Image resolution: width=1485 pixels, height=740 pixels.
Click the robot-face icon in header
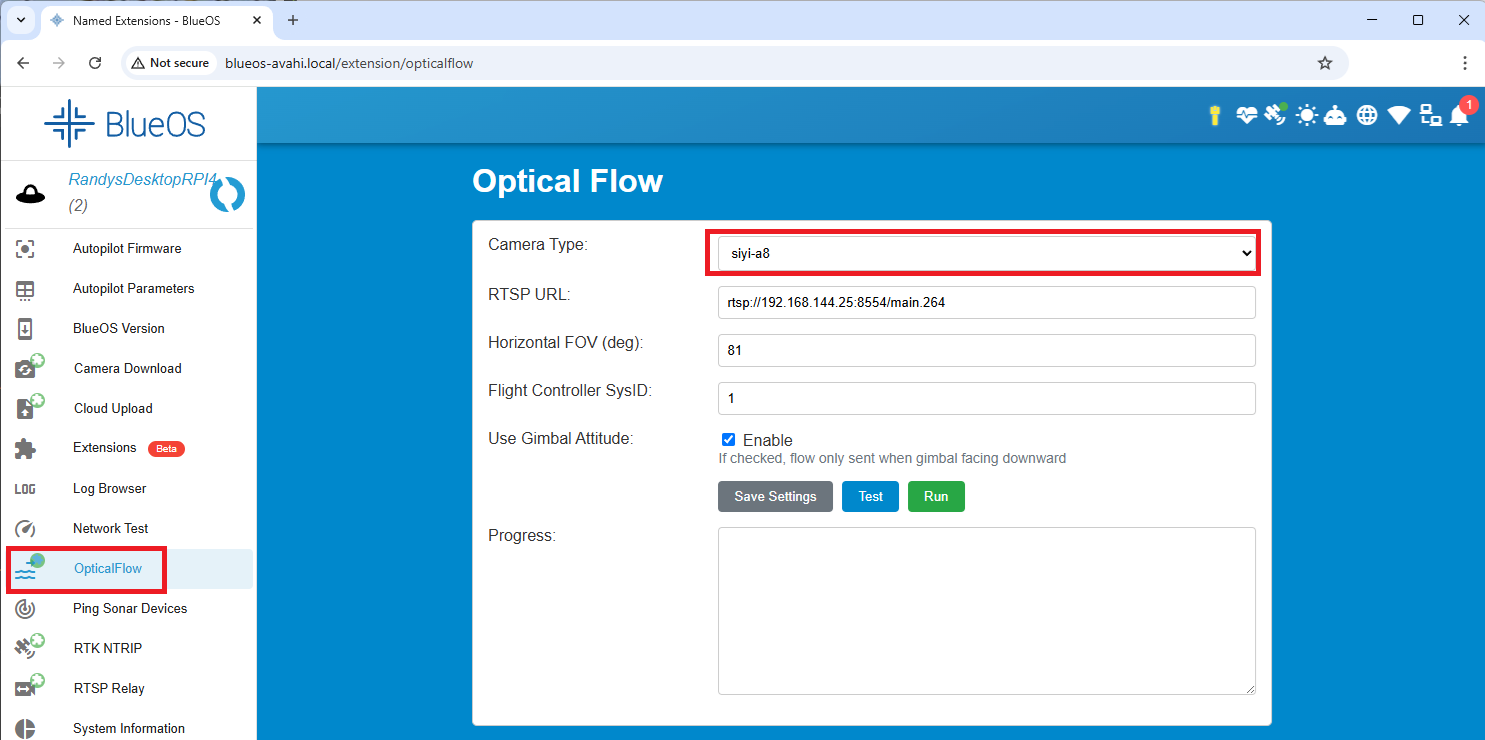1336,116
